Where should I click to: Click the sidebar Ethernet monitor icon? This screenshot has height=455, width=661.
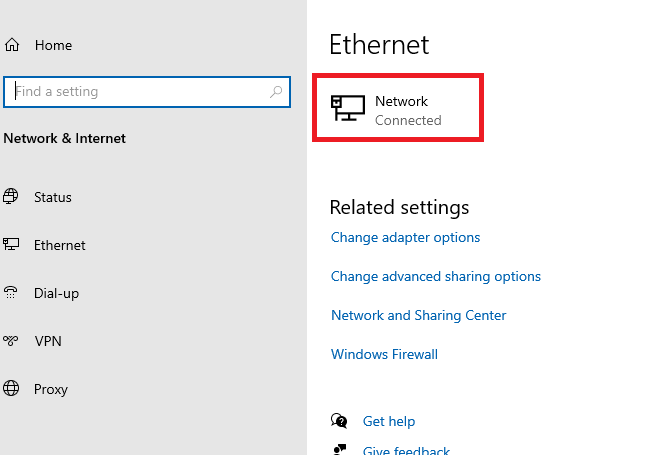[11, 244]
